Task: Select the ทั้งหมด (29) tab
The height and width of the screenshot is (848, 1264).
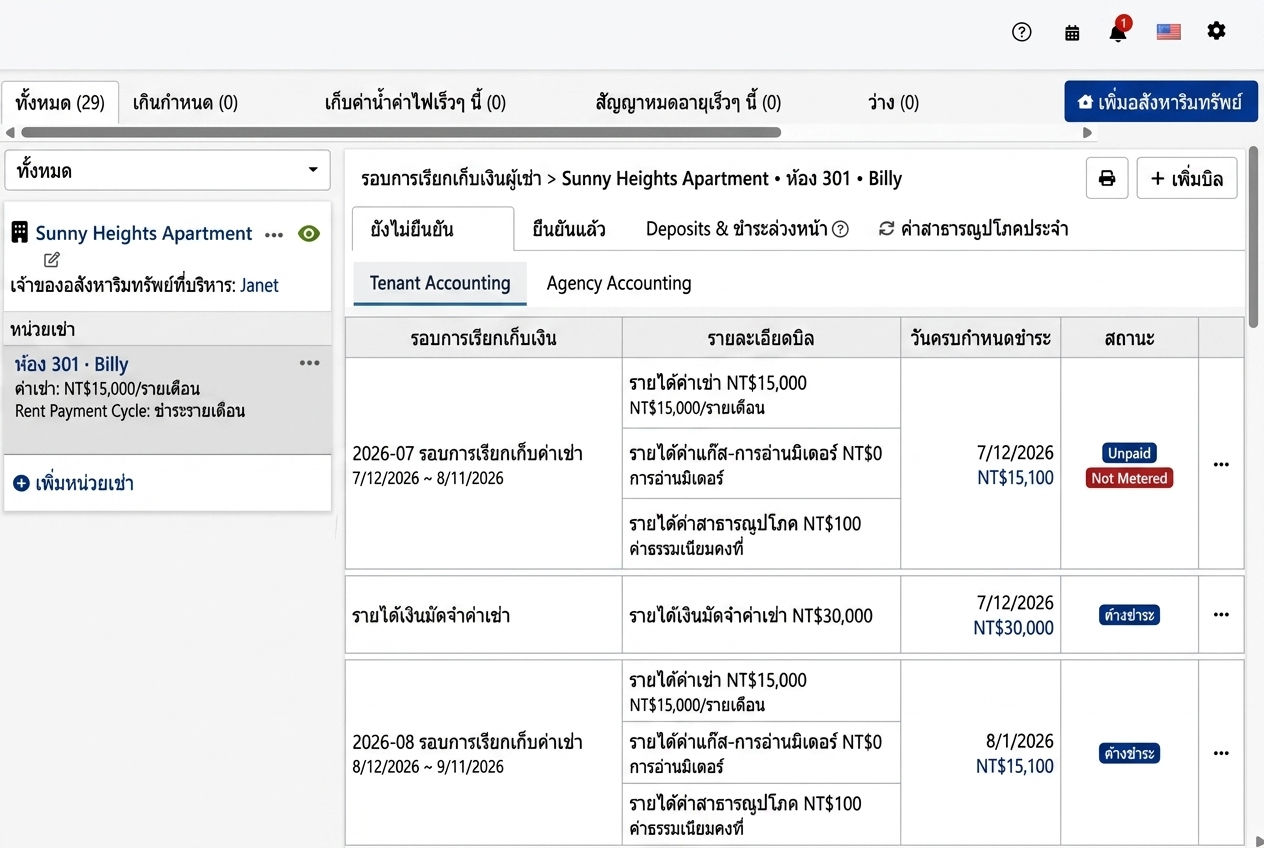Action: (61, 102)
